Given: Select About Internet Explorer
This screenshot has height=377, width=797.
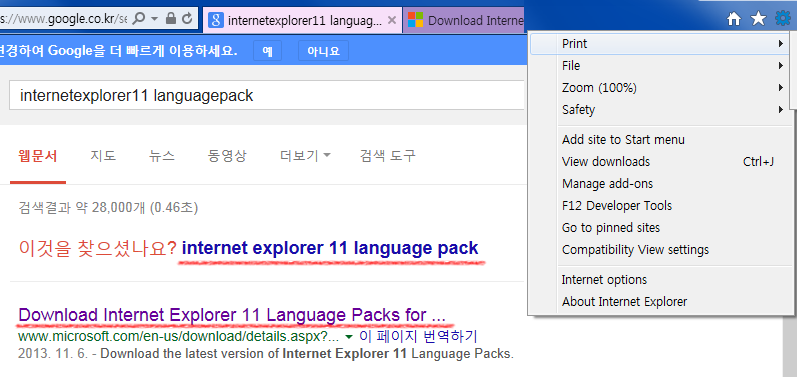Looking at the screenshot, I should tap(659, 301).
